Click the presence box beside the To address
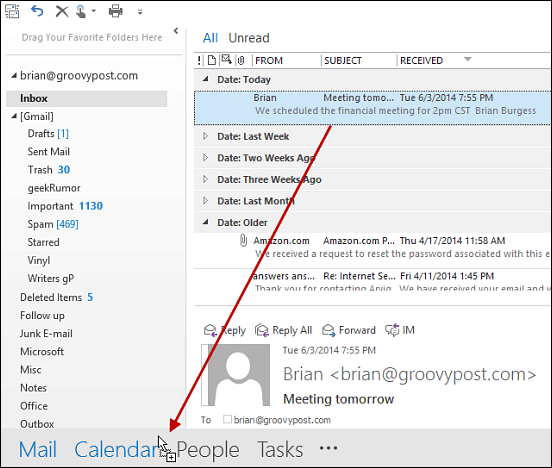 click(x=227, y=419)
